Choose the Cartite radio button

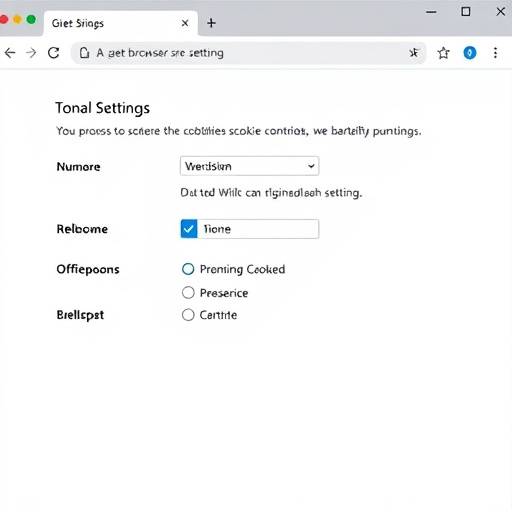point(188,314)
